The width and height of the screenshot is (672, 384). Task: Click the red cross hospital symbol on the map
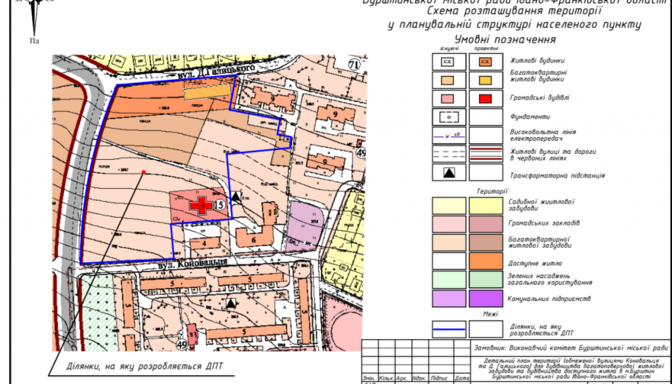tap(201, 206)
